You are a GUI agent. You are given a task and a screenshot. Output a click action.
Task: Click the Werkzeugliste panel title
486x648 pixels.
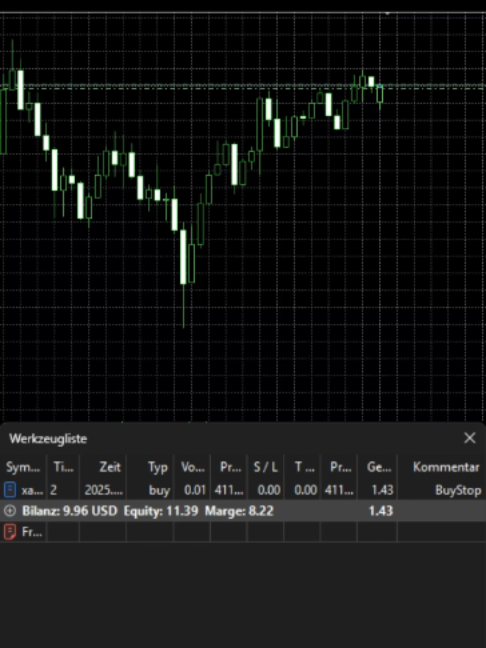(48, 438)
